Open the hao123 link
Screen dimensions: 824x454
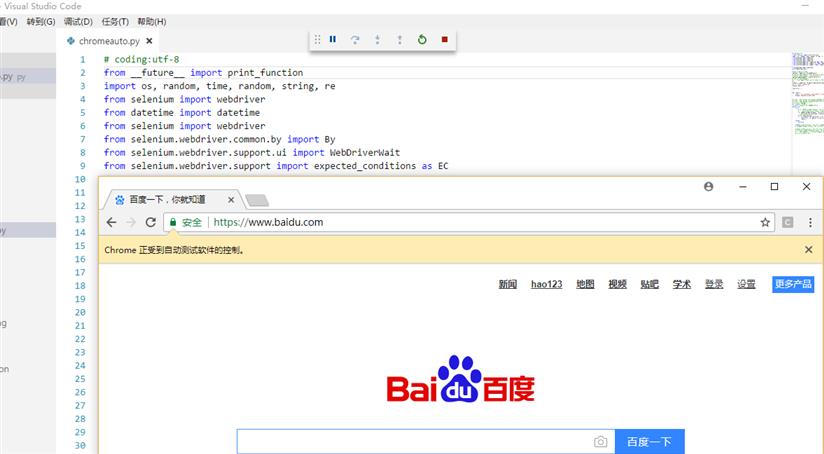pyautogui.click(x=547, y=284)
